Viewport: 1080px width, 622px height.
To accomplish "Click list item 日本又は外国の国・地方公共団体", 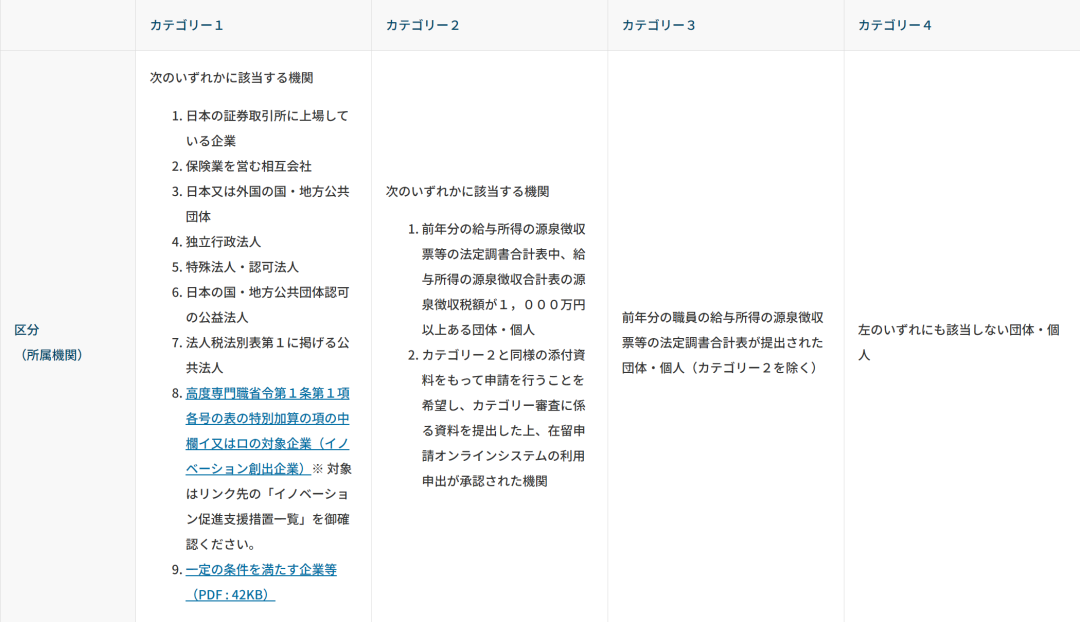I will 267,203.
